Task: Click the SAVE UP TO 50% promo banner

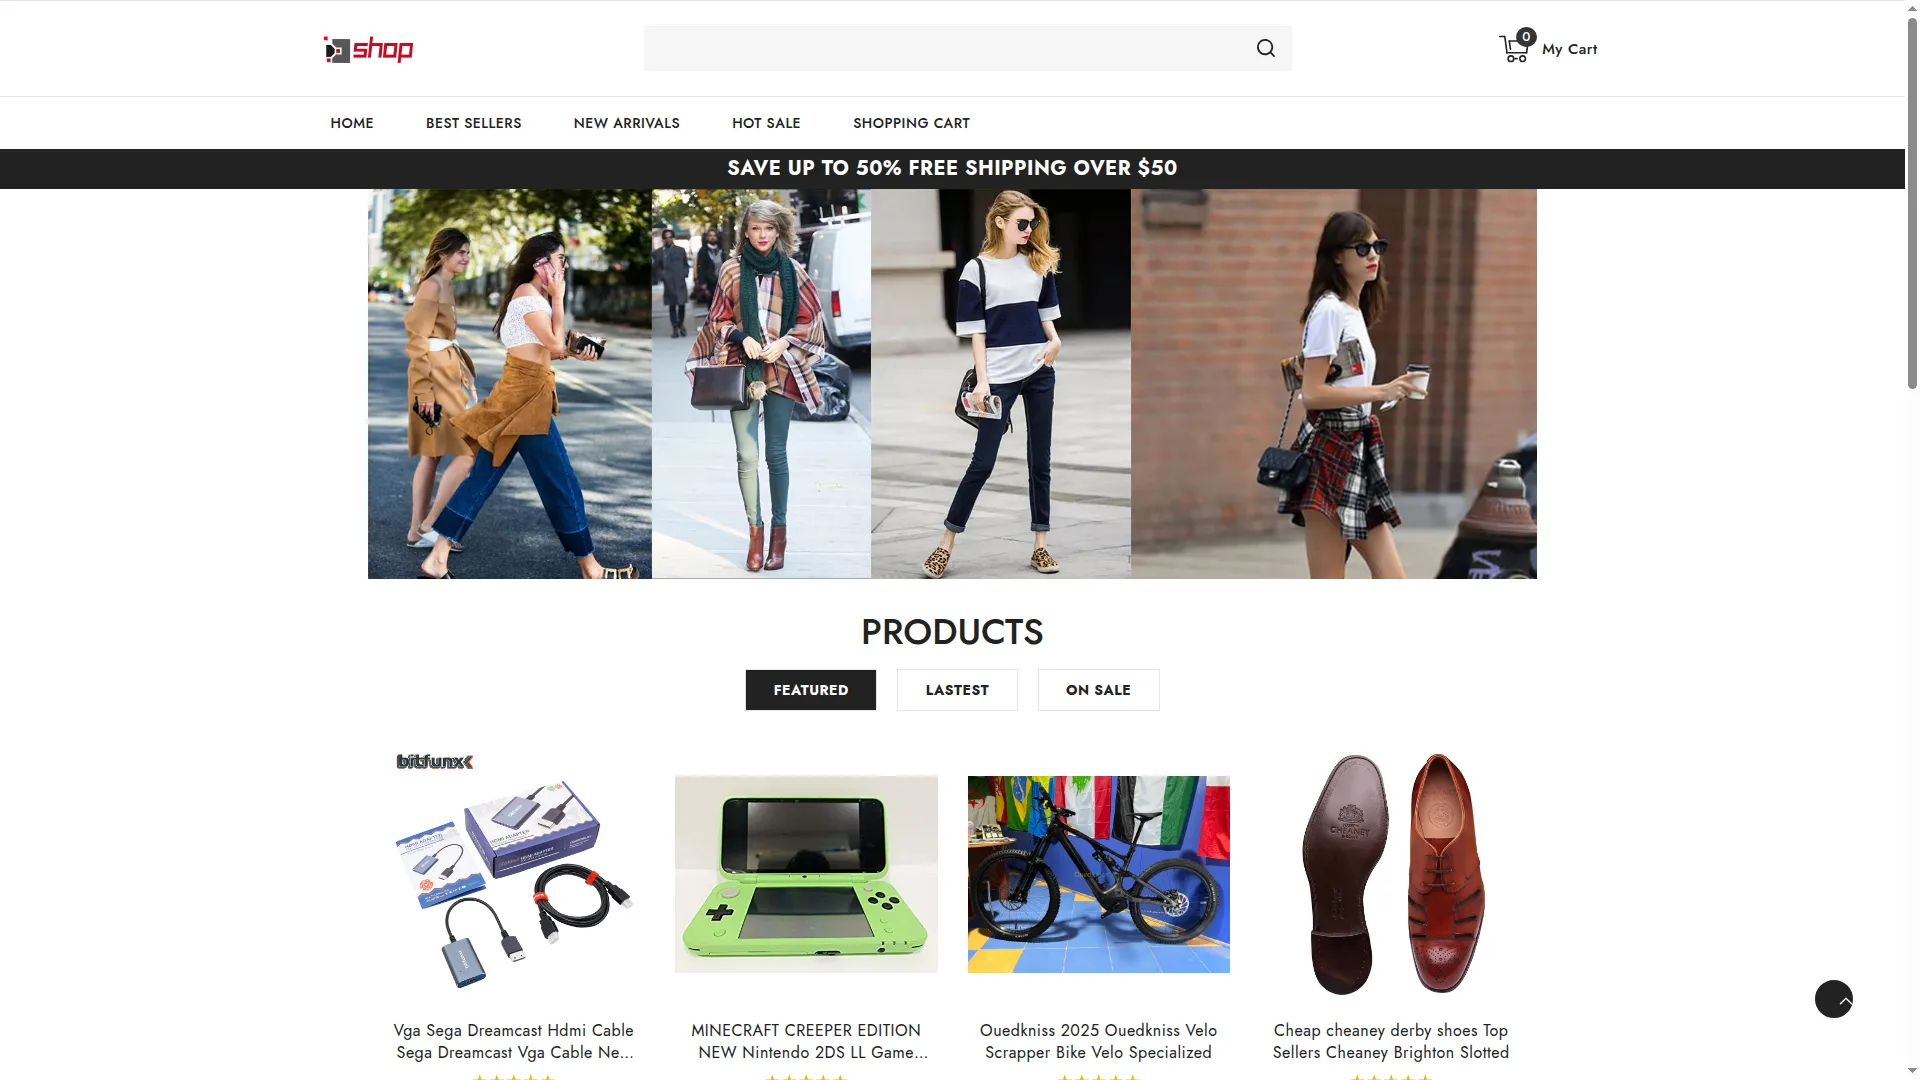Action: tap(952, 168)
